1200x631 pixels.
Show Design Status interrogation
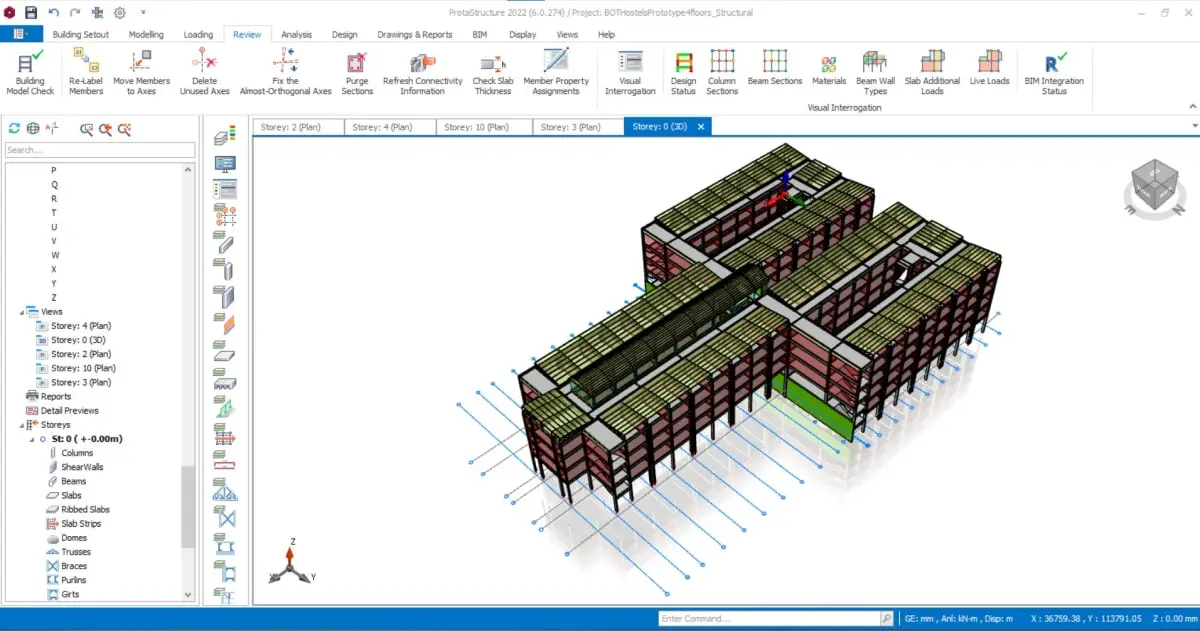click(683, 73)
